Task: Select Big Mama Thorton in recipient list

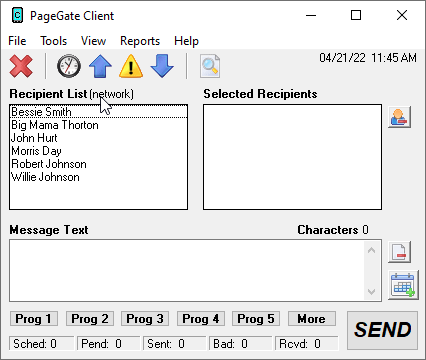Action: coord(99,125)
